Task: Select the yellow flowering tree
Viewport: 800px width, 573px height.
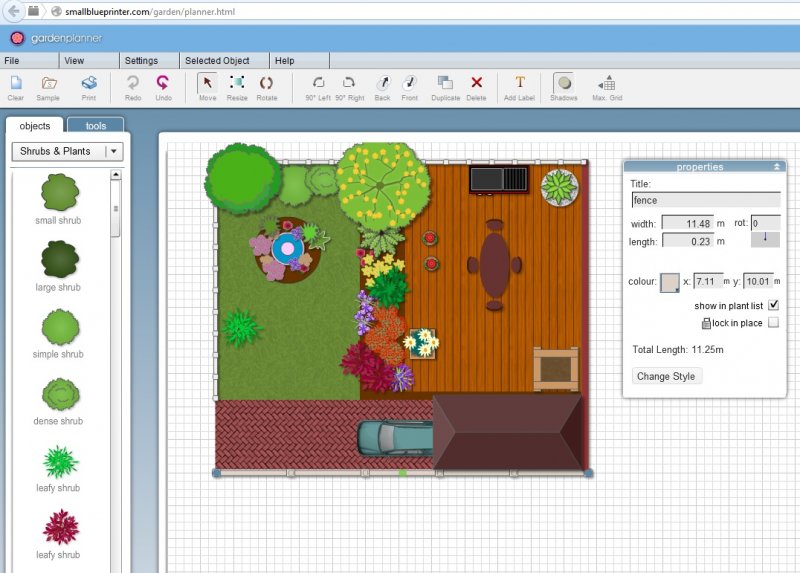Action: pos(383,186)
